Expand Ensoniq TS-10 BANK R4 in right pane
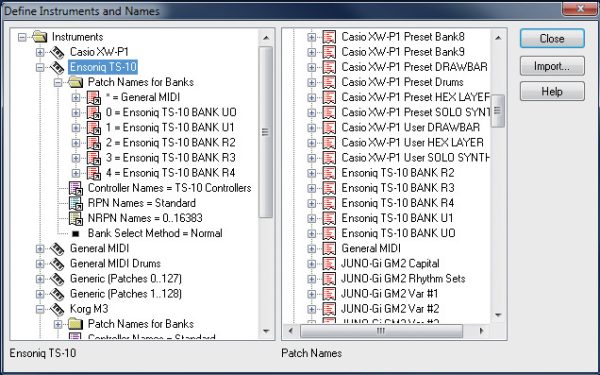 tap(311, 203)
